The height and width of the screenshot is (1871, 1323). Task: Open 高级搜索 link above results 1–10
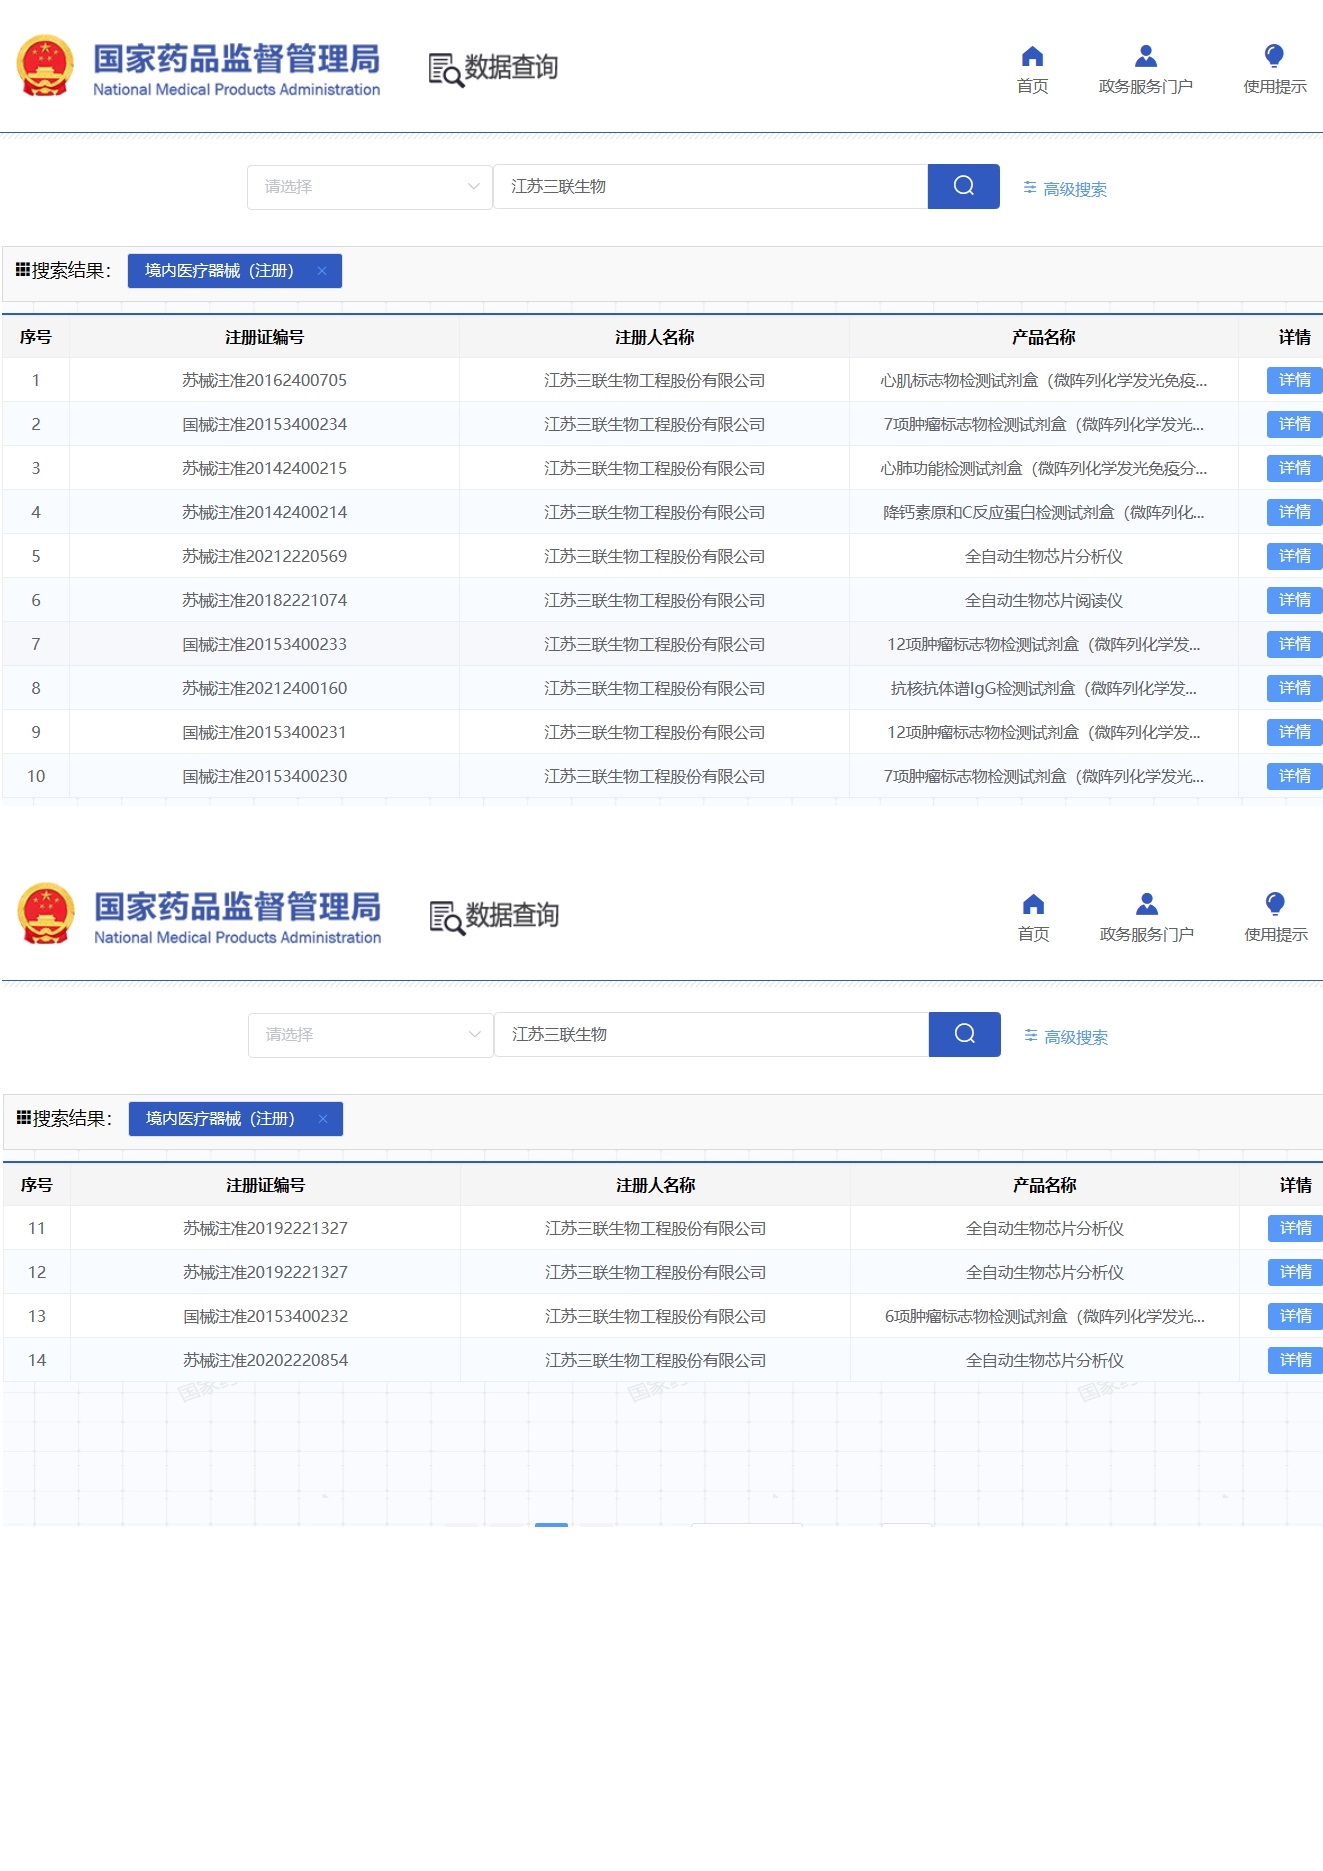[1075, 189]
